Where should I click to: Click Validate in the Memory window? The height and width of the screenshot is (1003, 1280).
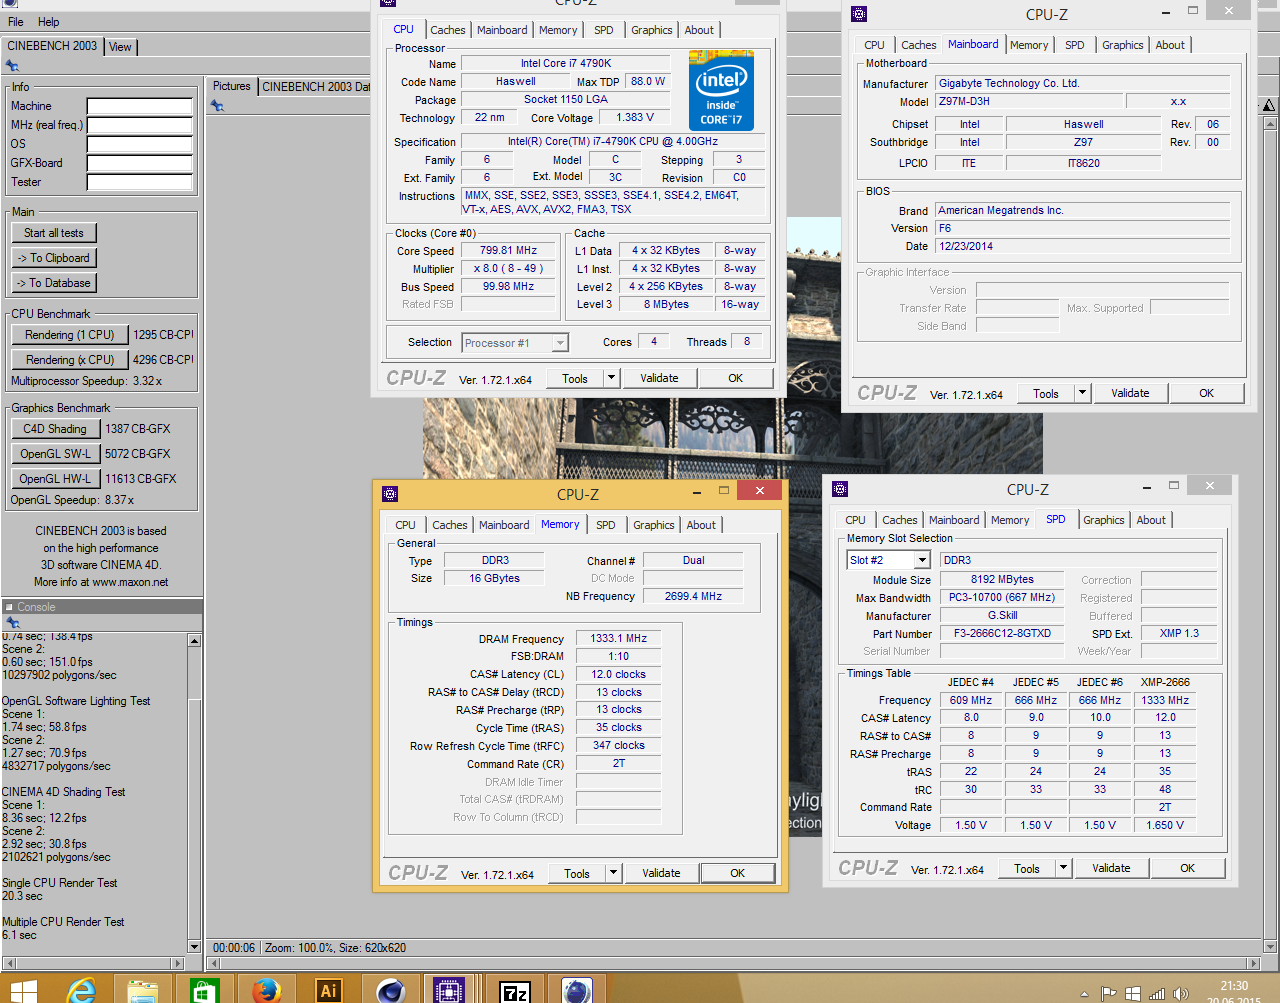tap(661, 873)
